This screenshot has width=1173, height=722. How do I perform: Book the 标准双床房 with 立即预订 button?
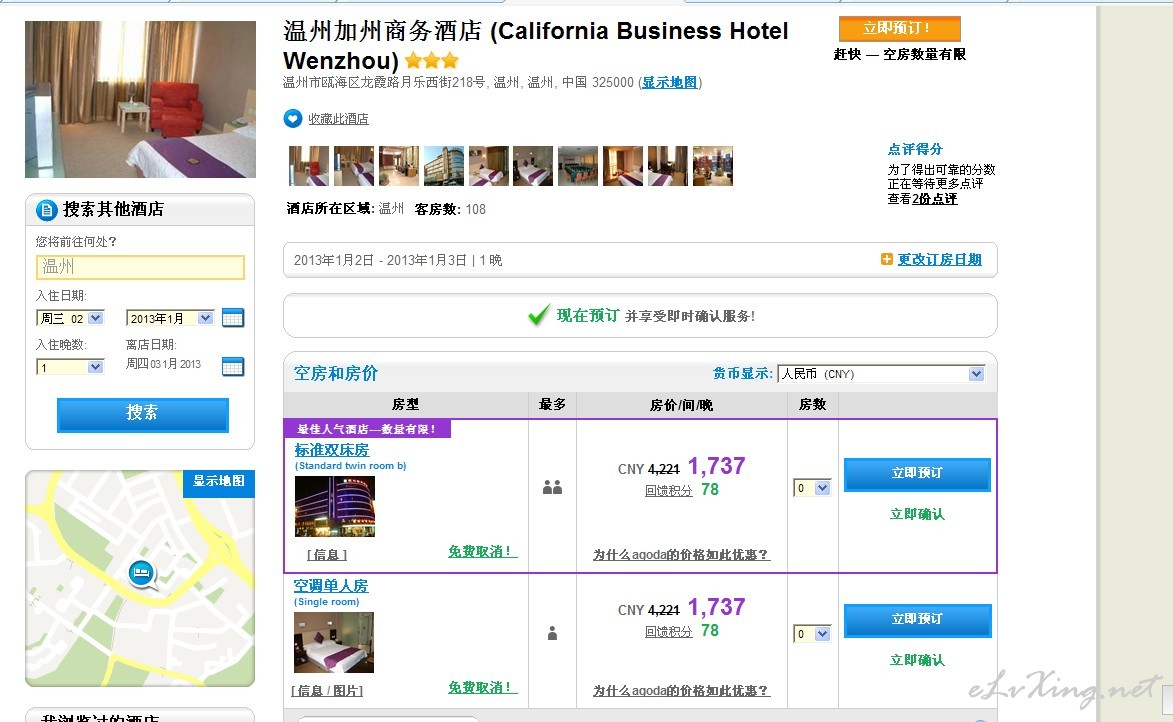pos(917,474)
